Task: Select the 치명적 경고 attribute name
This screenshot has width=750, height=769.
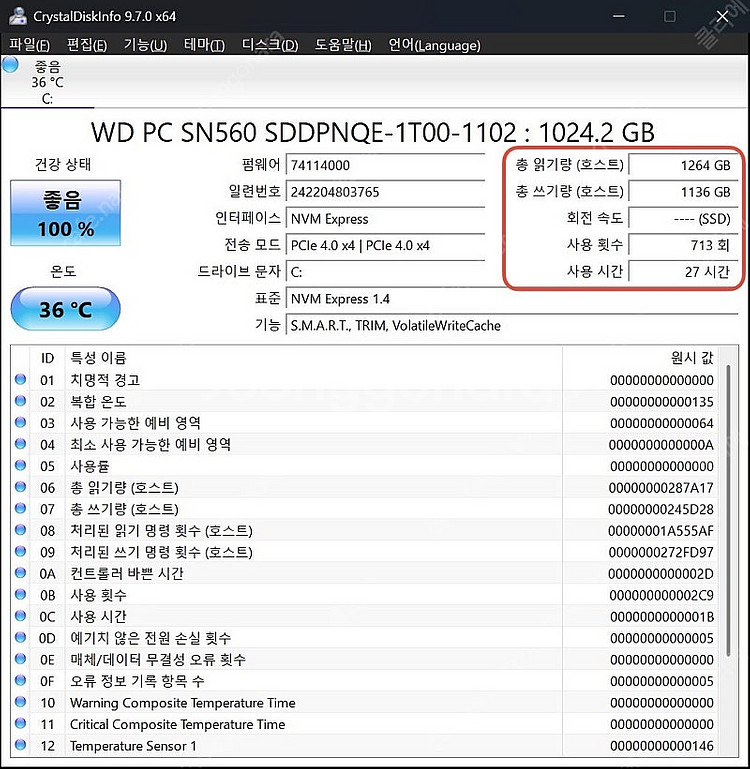Action: pyautogui.click(x=105, y=380)
